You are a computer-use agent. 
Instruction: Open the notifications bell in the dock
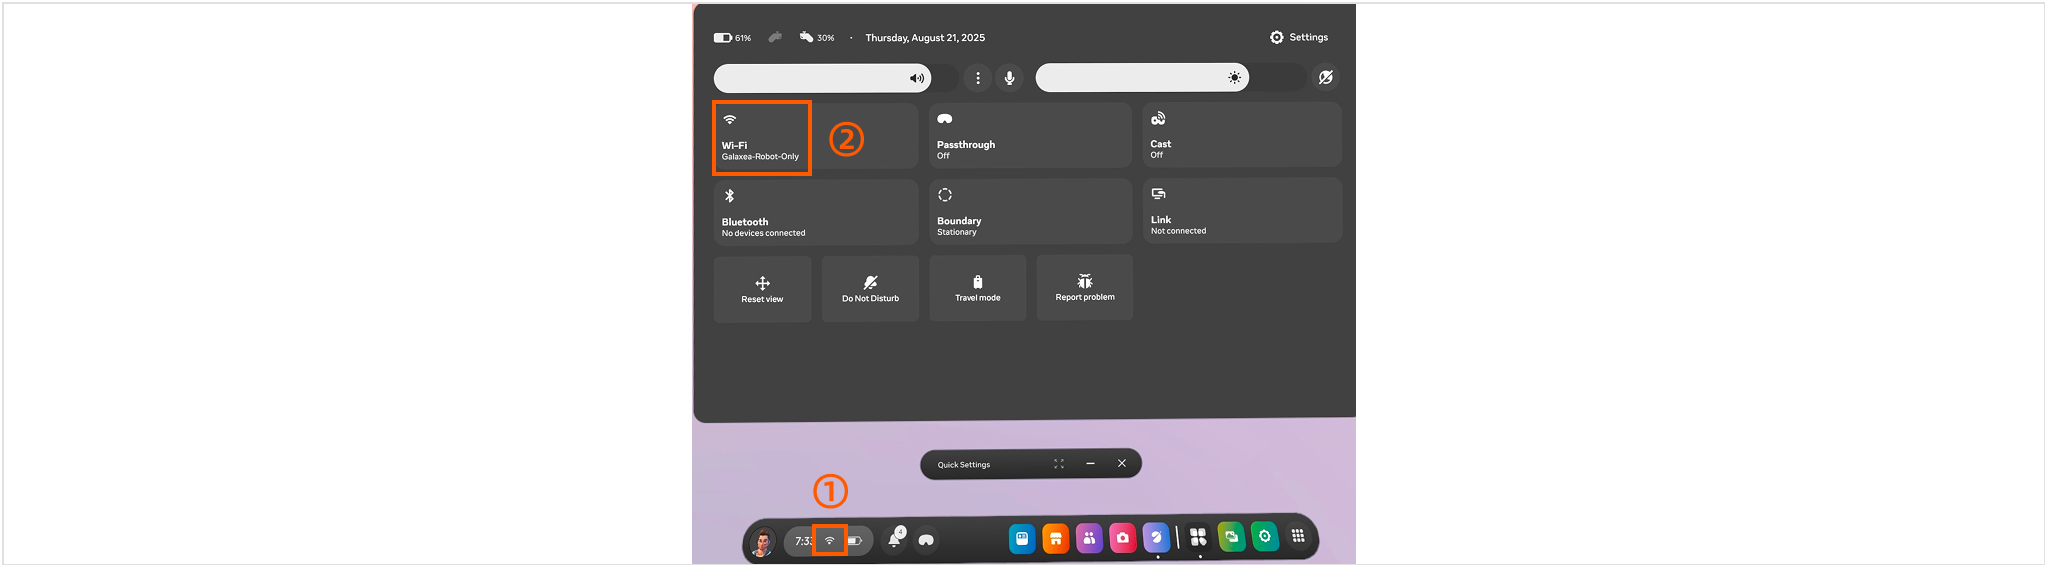point(895,540)
